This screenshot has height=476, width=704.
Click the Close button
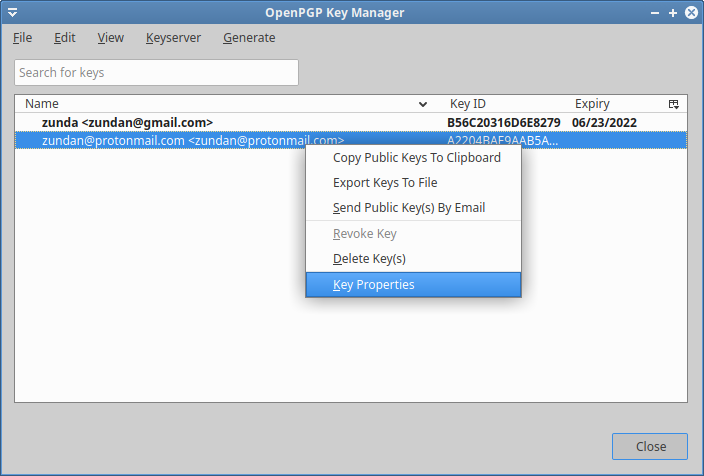click(650, 446)
